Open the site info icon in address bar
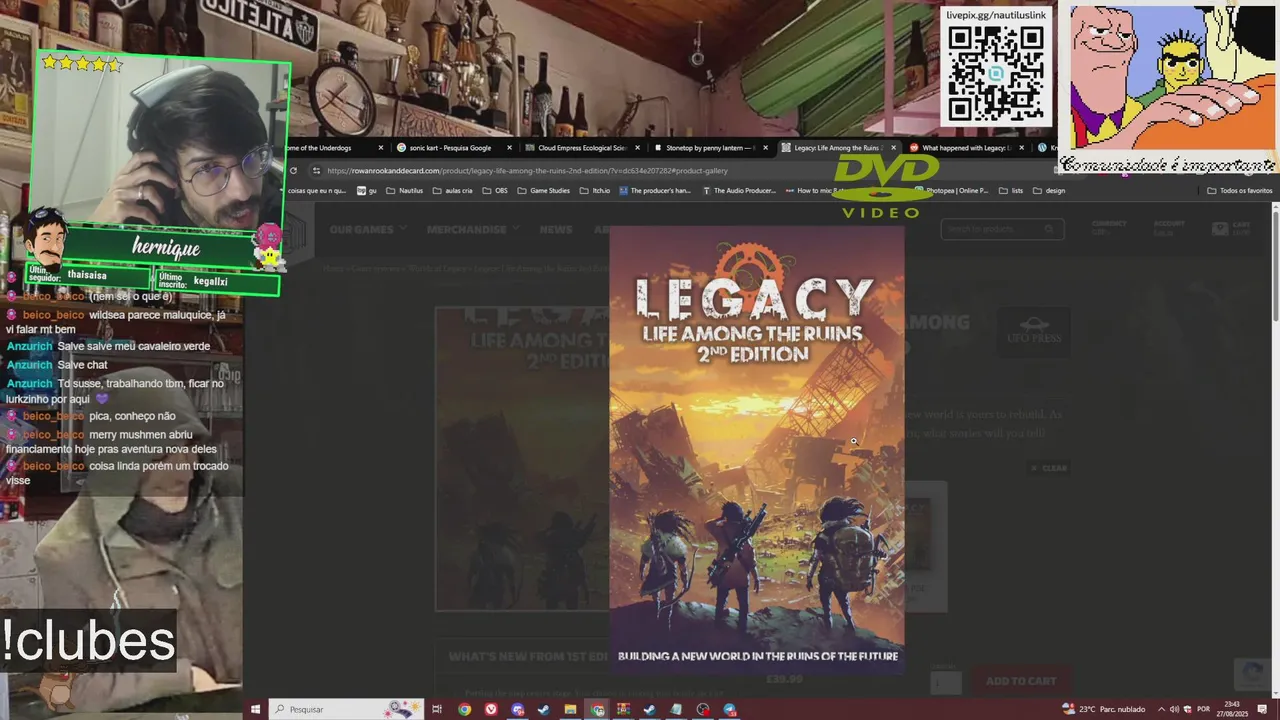This screenshot has height=720, width=1280. tap(317, 170)
